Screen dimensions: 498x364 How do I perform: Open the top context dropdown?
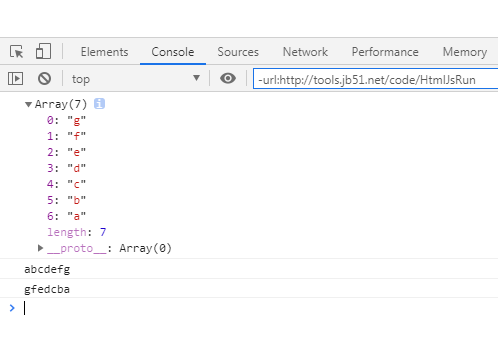136,79
